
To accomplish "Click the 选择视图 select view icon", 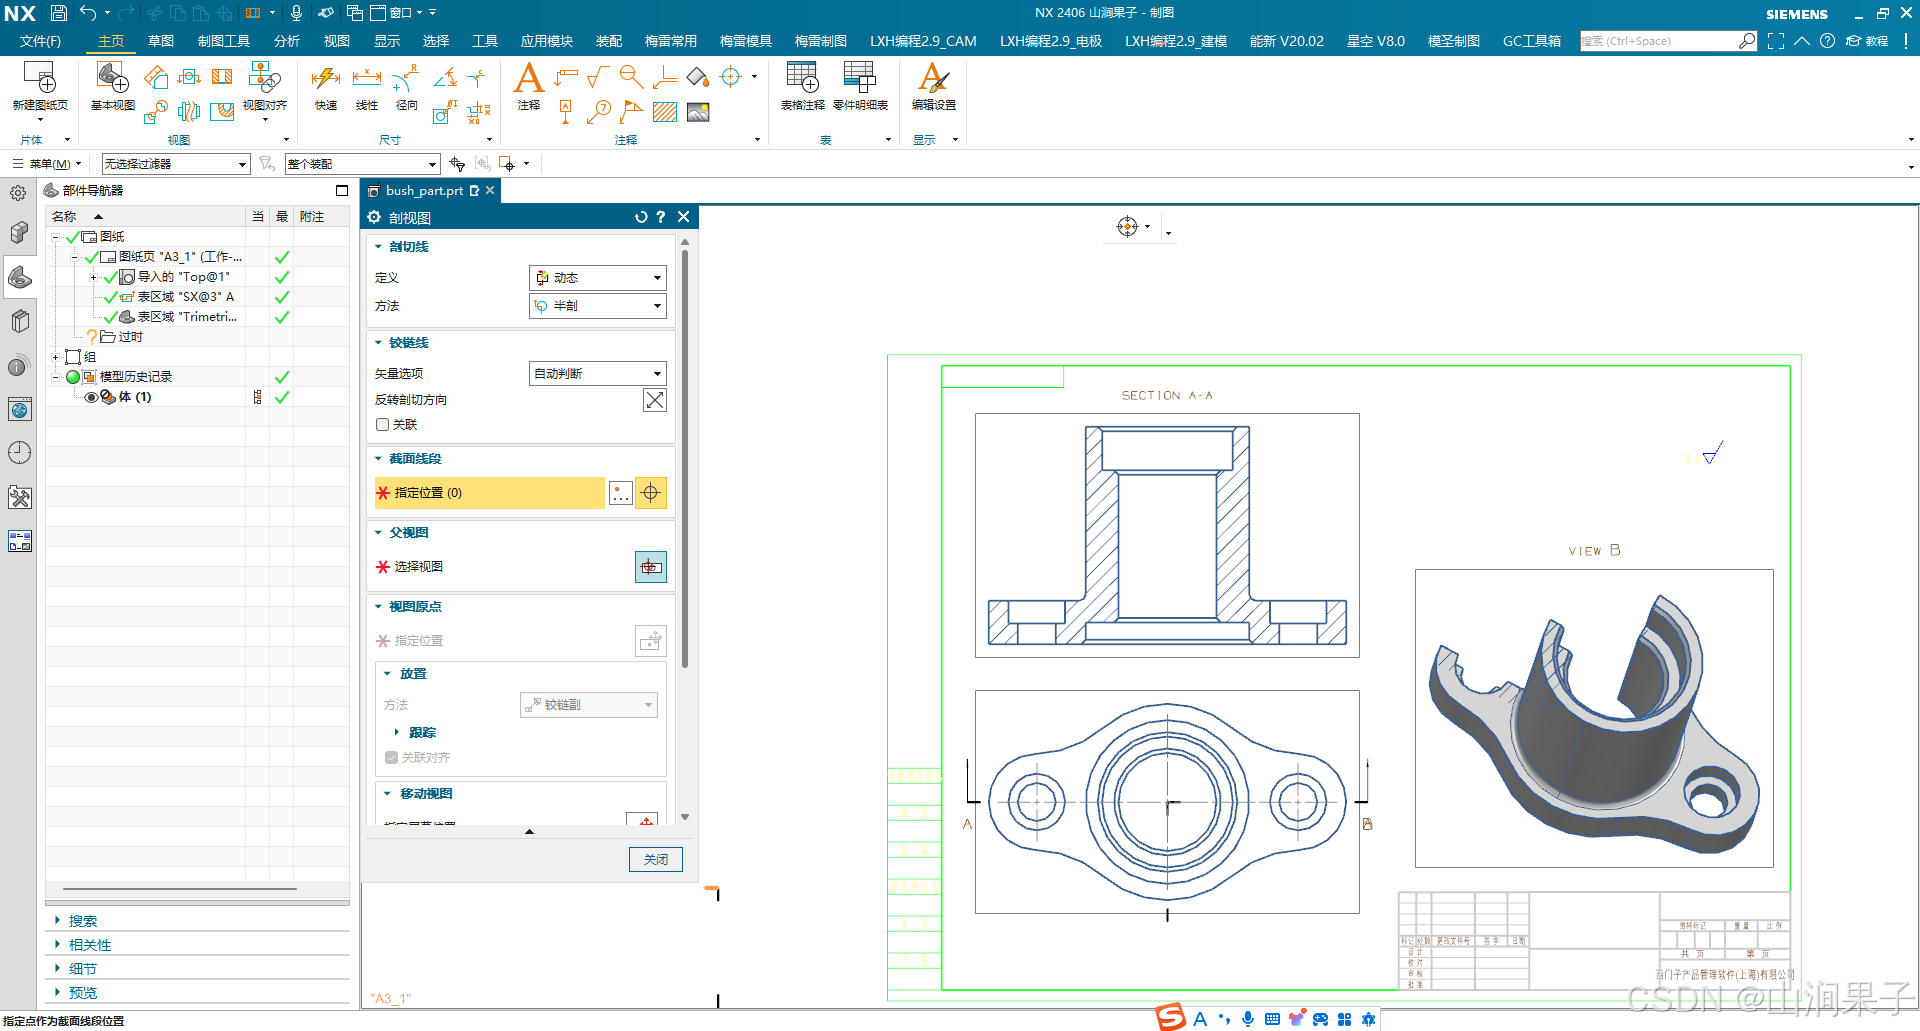I will (x=651, y=567).
